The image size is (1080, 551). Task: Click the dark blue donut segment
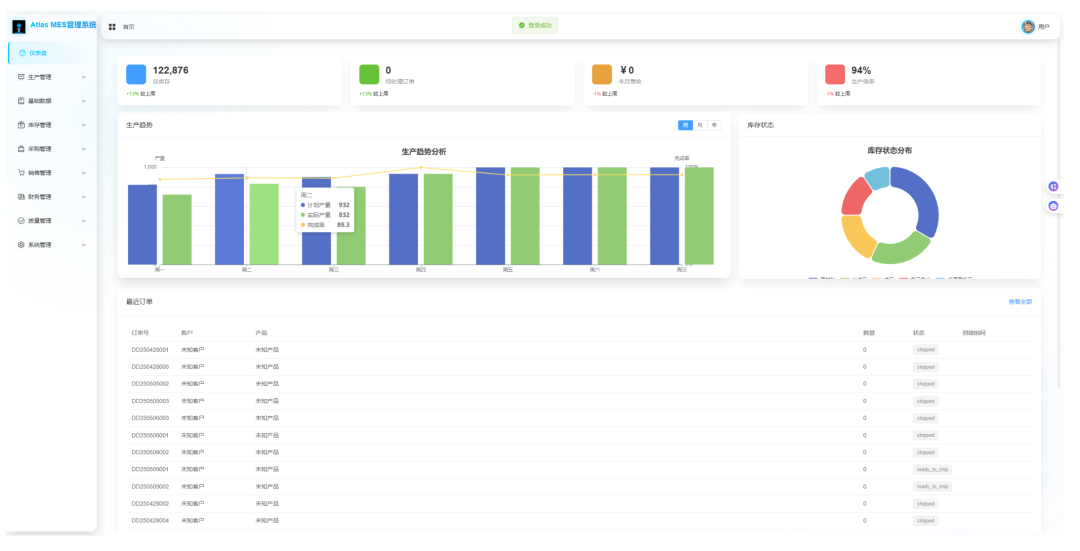(x=924, y=198)
